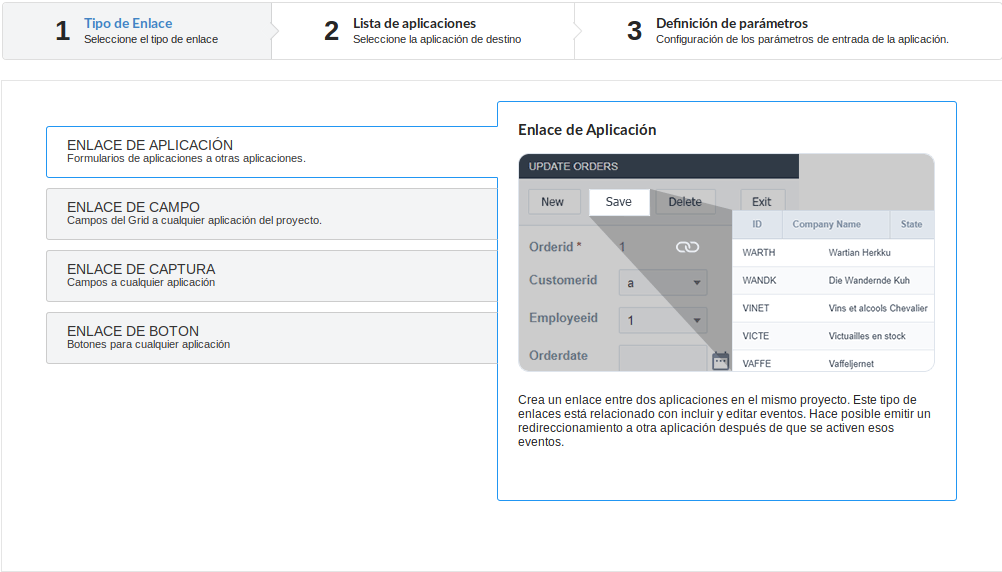The width and height of the screenshot is (1002, 572).
Task: Click the New button in the preview
Action: point(553,202)
